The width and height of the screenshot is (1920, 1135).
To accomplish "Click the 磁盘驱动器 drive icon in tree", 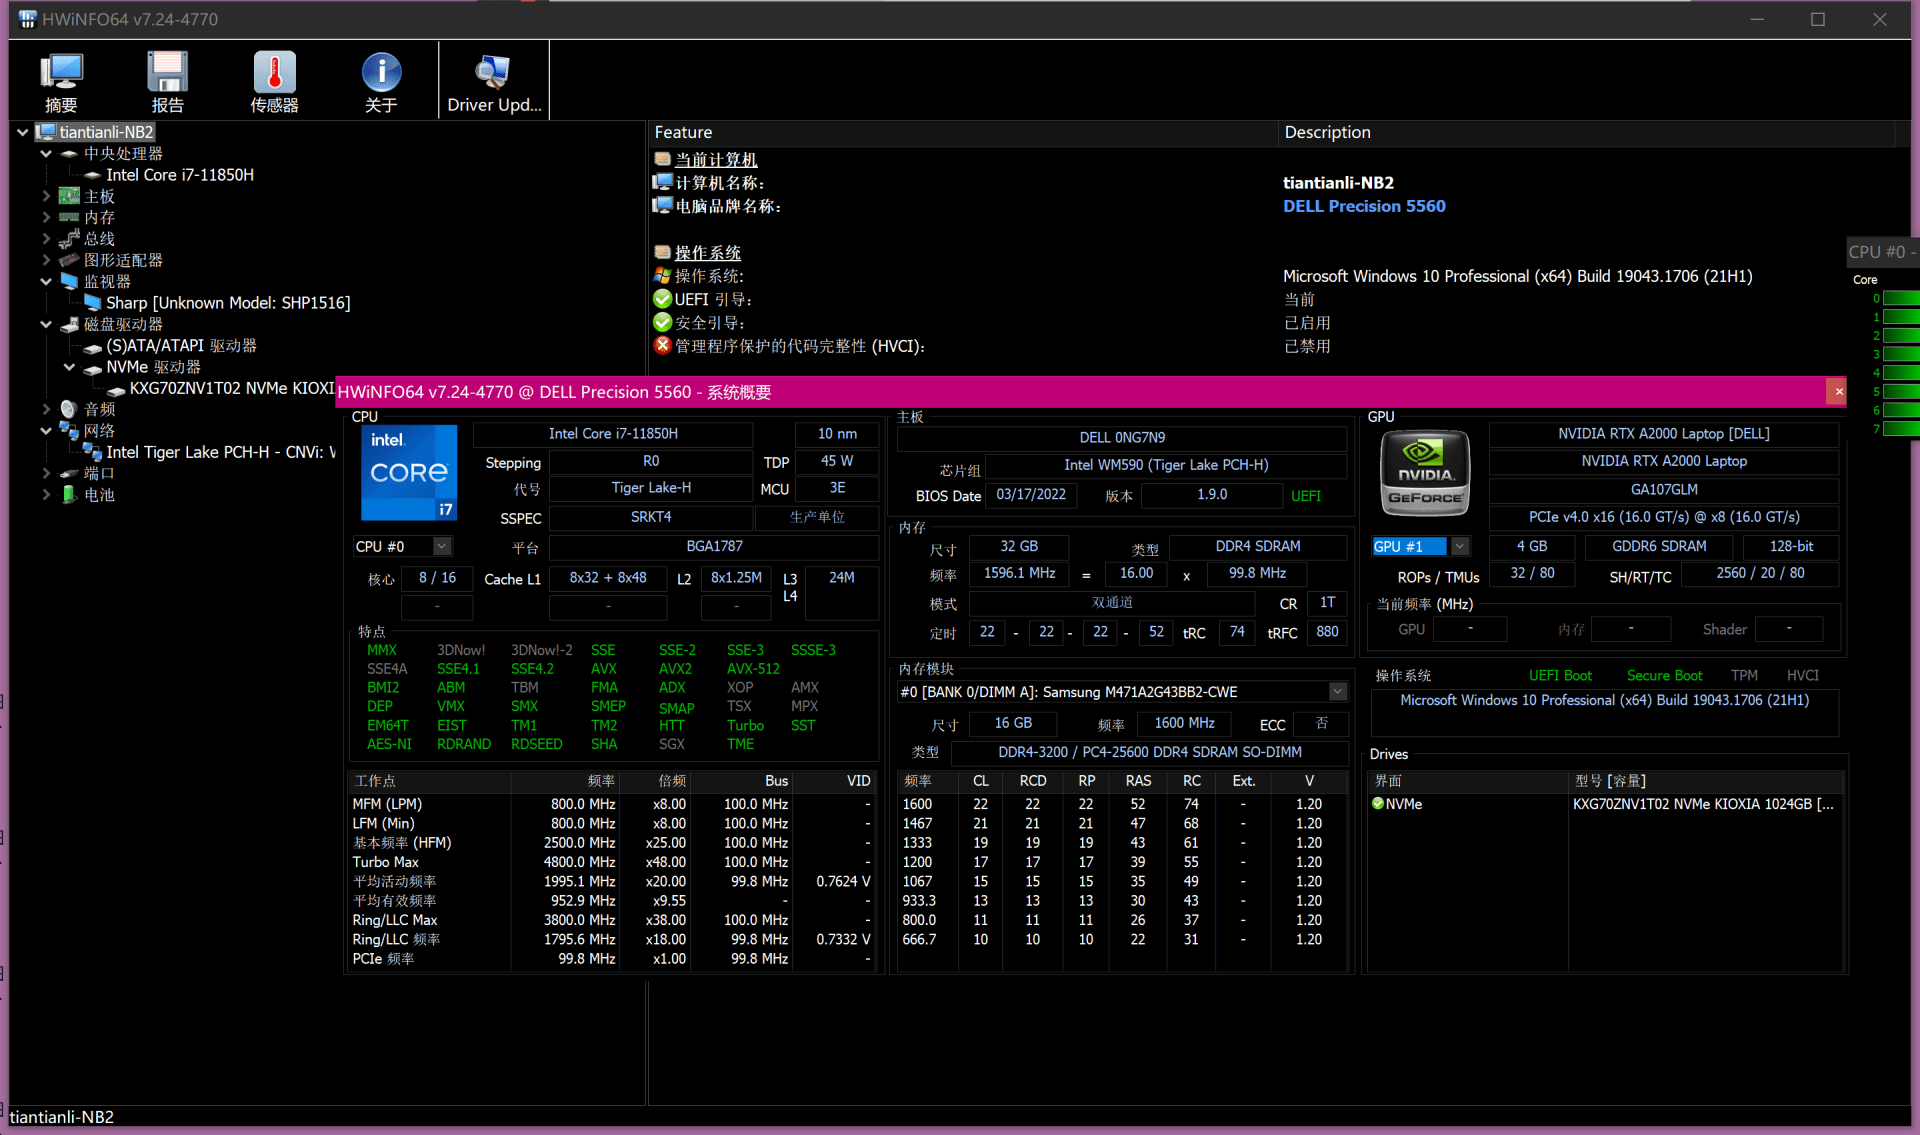I will [69, 324].
